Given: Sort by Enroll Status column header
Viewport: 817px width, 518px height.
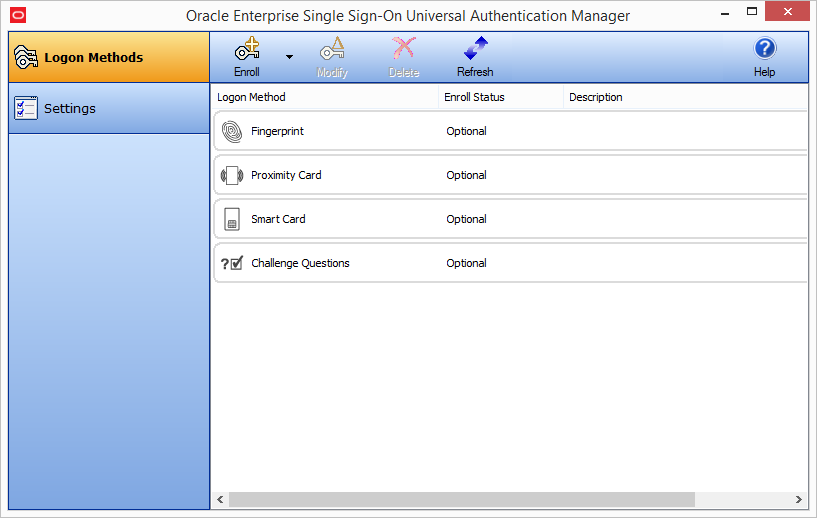Looking at the screenshot, I should [501, 97].
